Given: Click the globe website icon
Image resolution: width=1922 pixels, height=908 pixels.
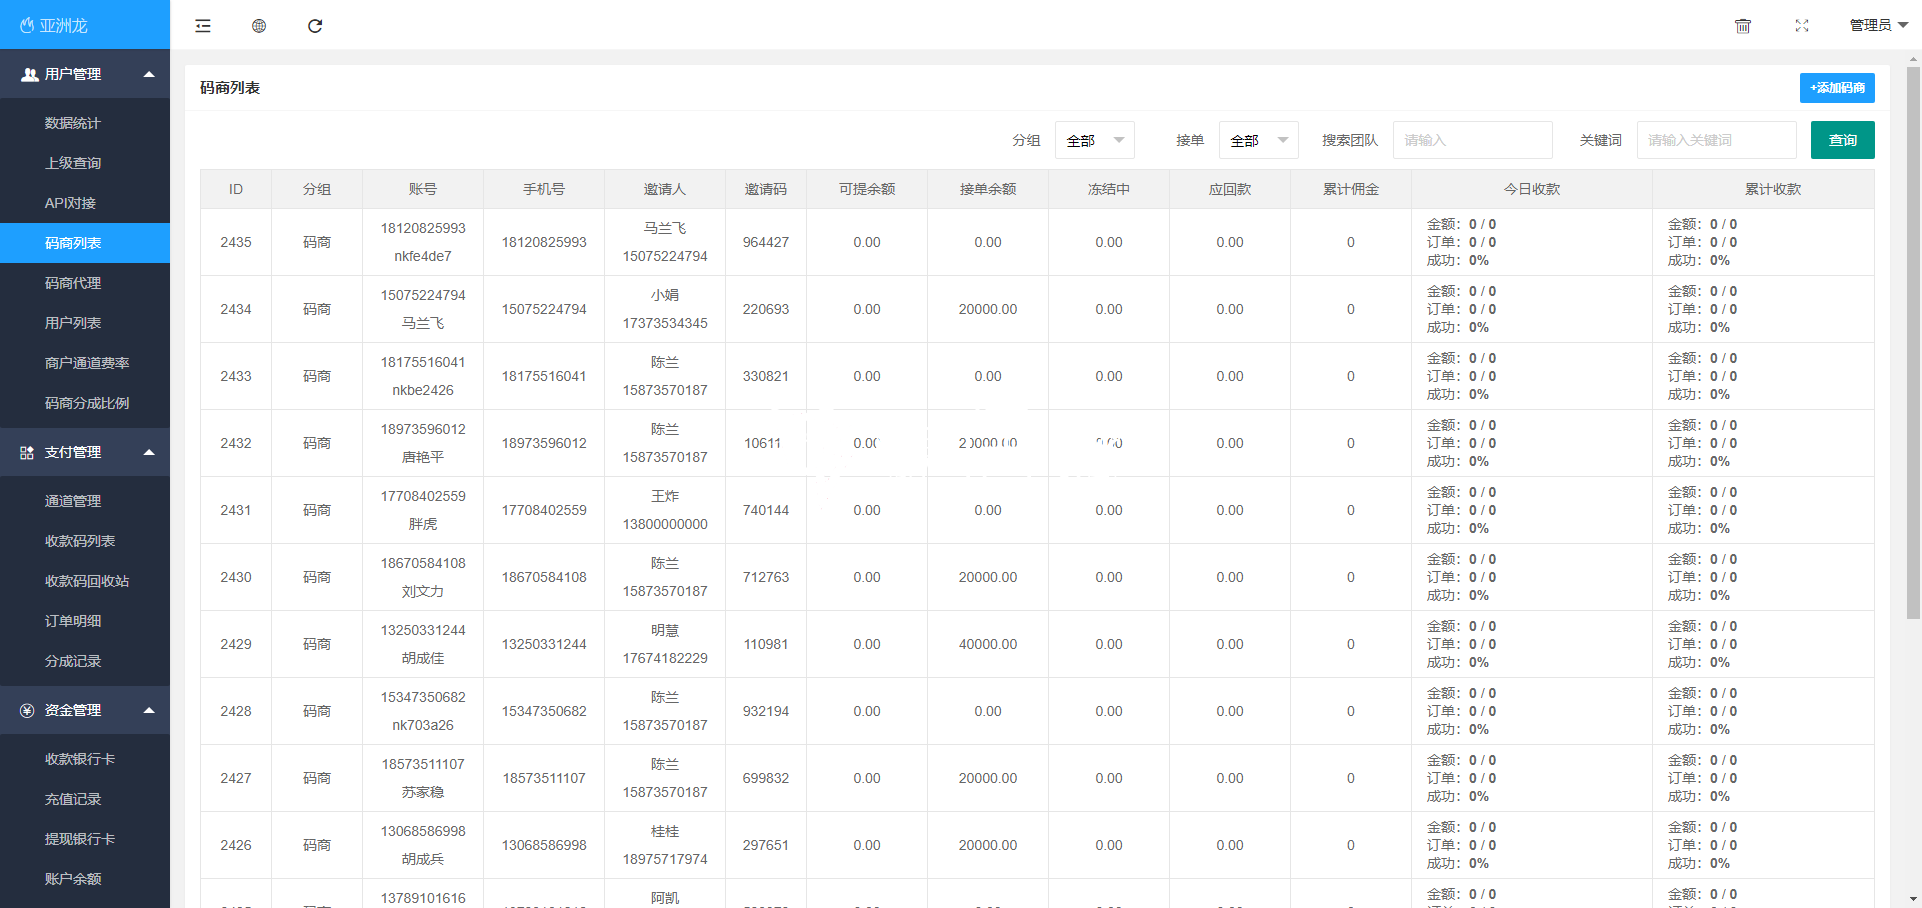Looking at the screenshot, I should (x=259, y=26).
